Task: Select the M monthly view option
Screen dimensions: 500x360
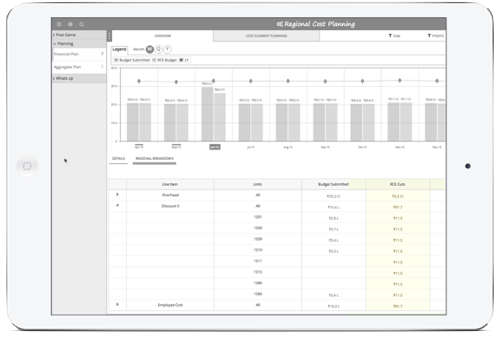Action: [x=150, y=49]
